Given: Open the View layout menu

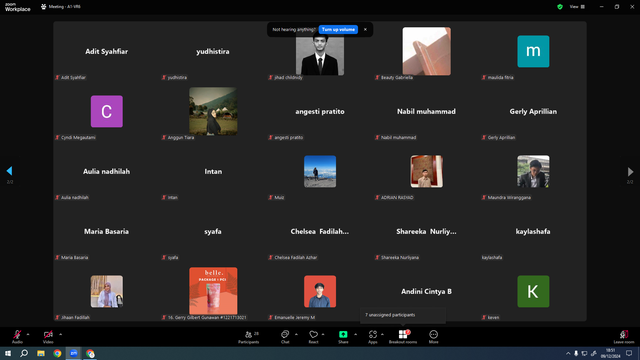Looking at the screenshot, I should pyautogui.click(x=577, y=7).
